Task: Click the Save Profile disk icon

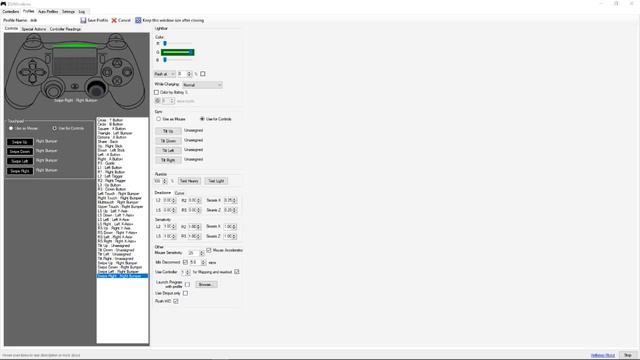Action: 83,20
